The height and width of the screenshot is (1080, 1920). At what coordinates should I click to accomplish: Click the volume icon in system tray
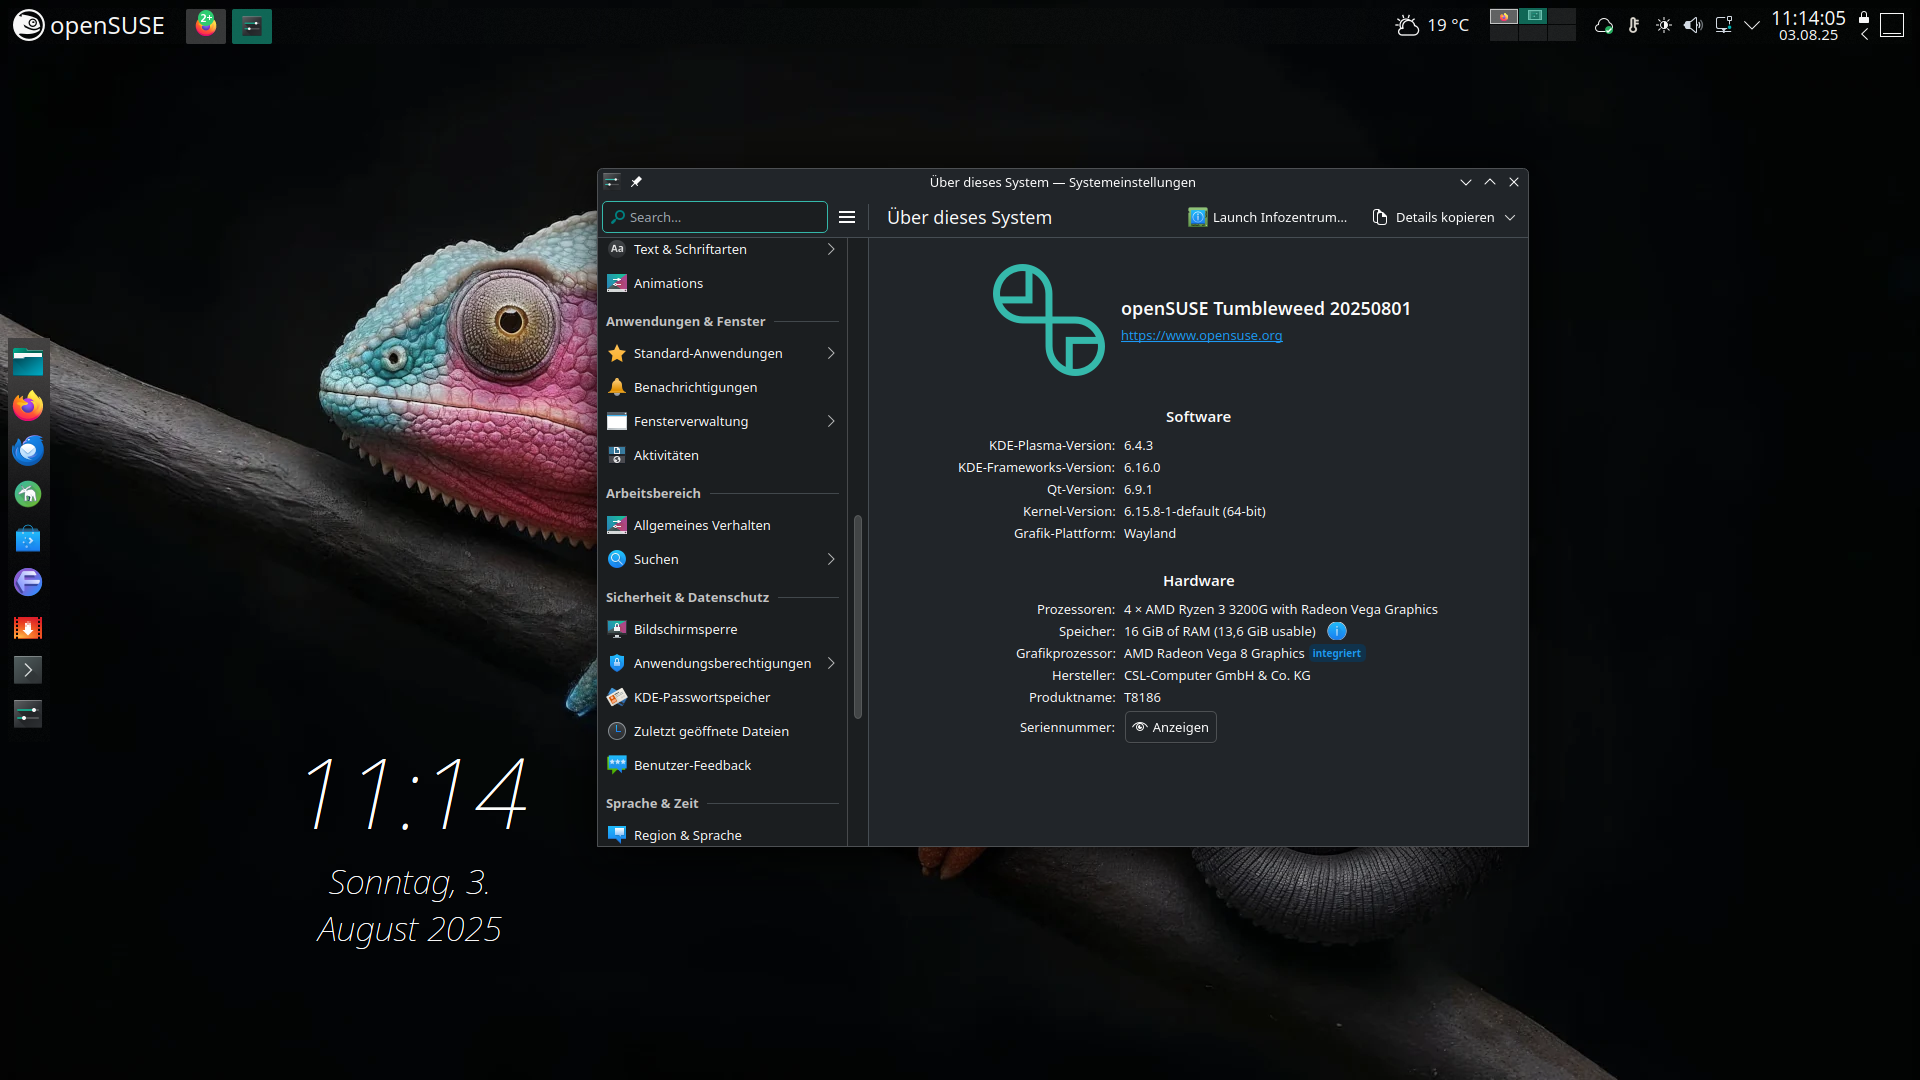coord(1692,25)
